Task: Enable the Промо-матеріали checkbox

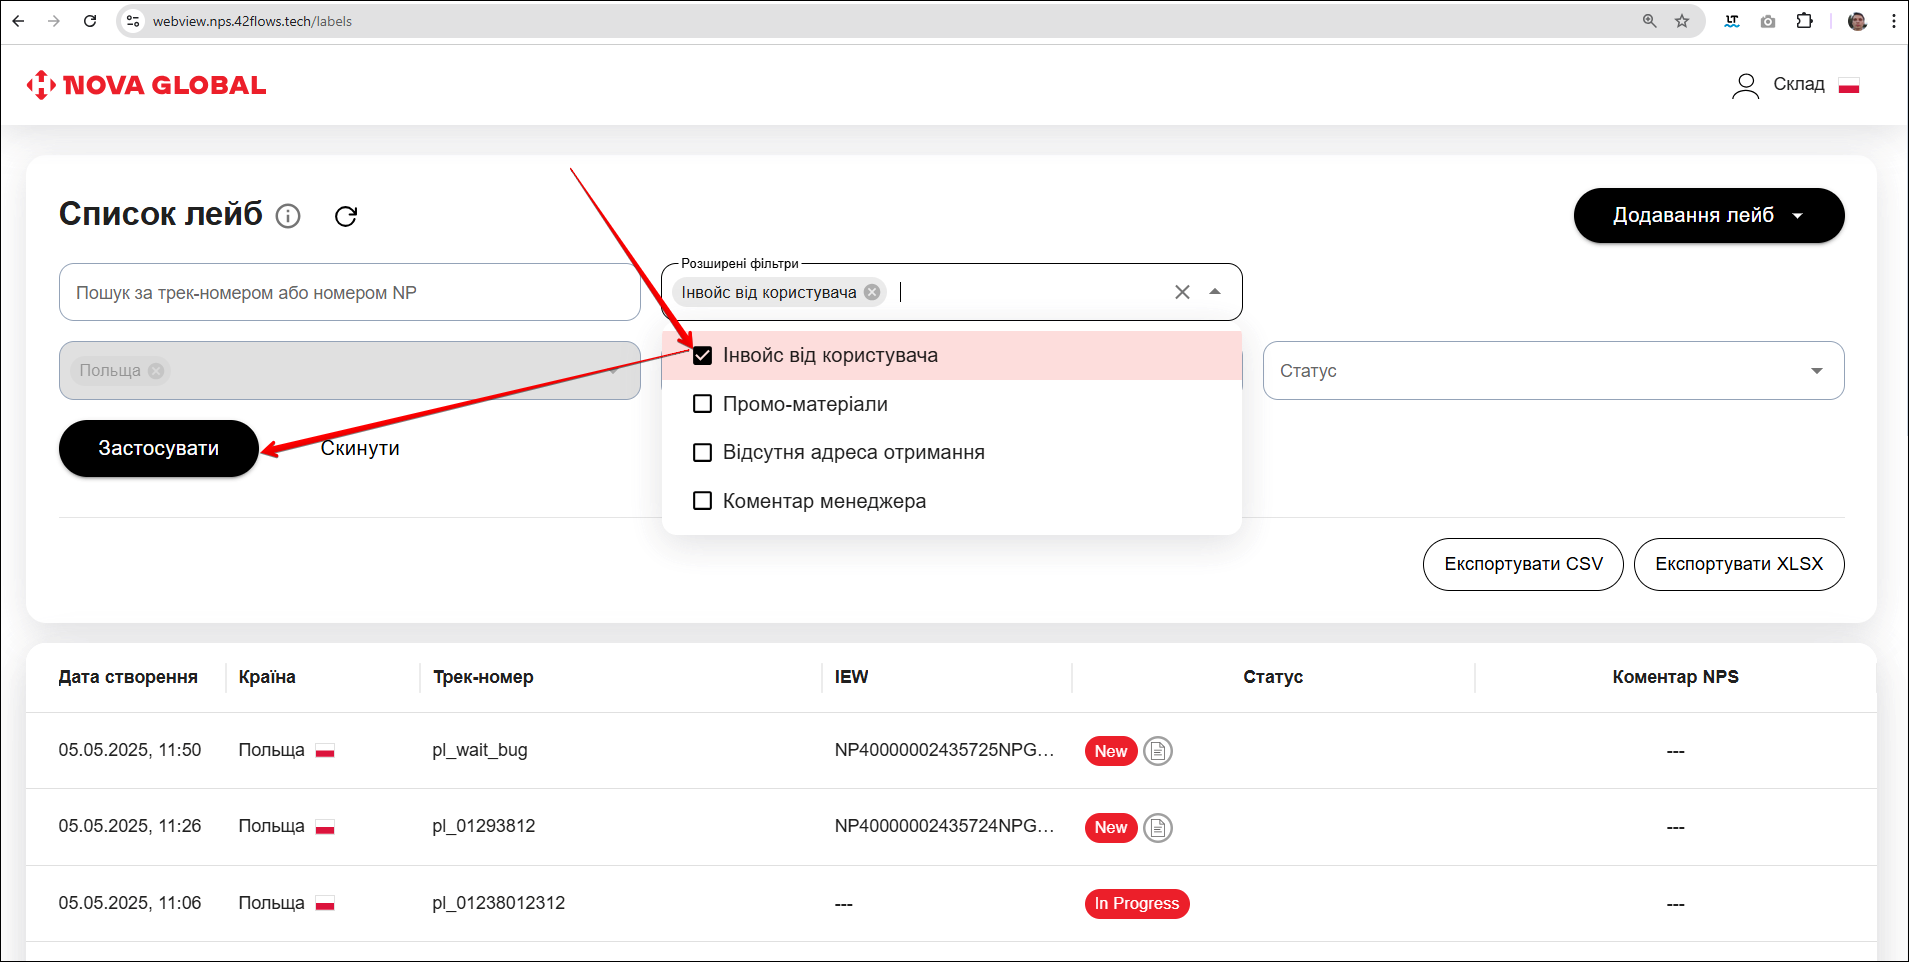Action: 703,404
